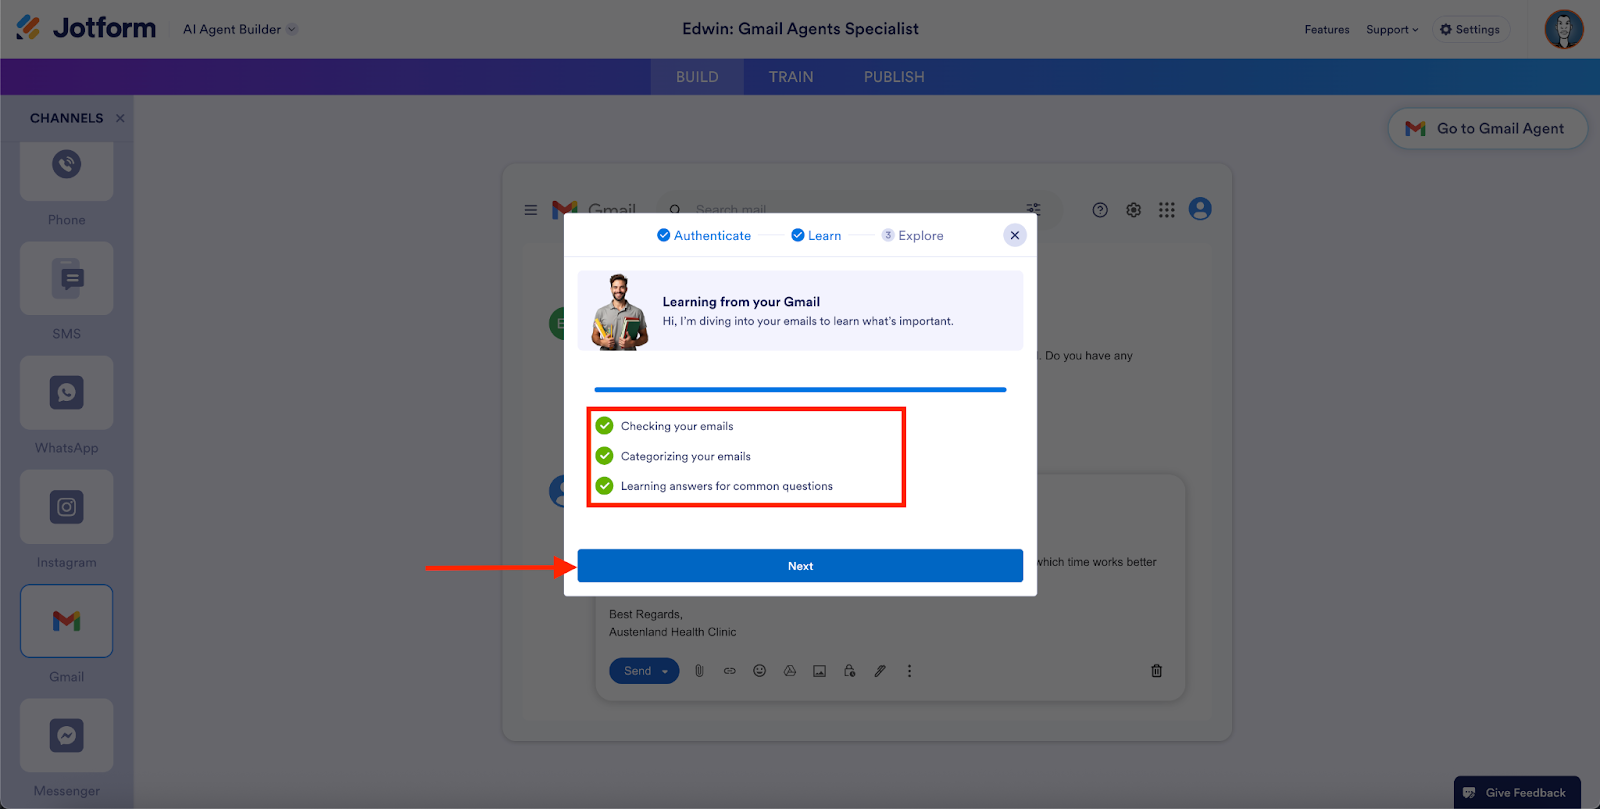
Task: Open the user profile avatar
Action: [1564, 29]
